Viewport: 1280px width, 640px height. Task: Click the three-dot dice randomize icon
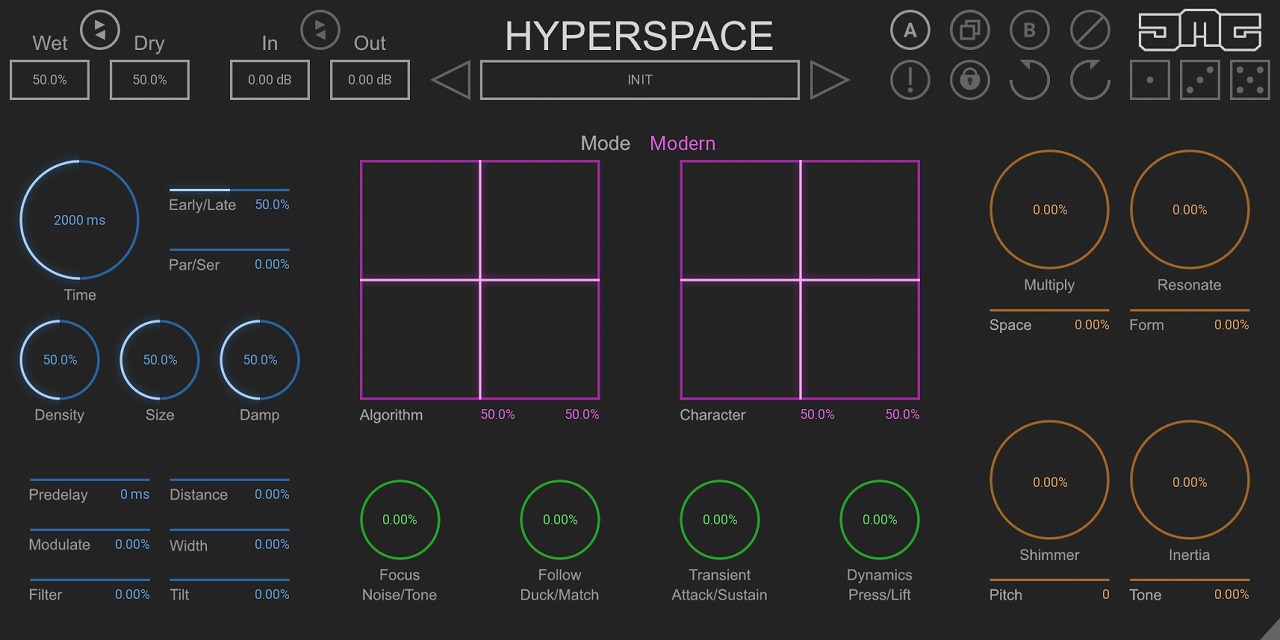1200,80
